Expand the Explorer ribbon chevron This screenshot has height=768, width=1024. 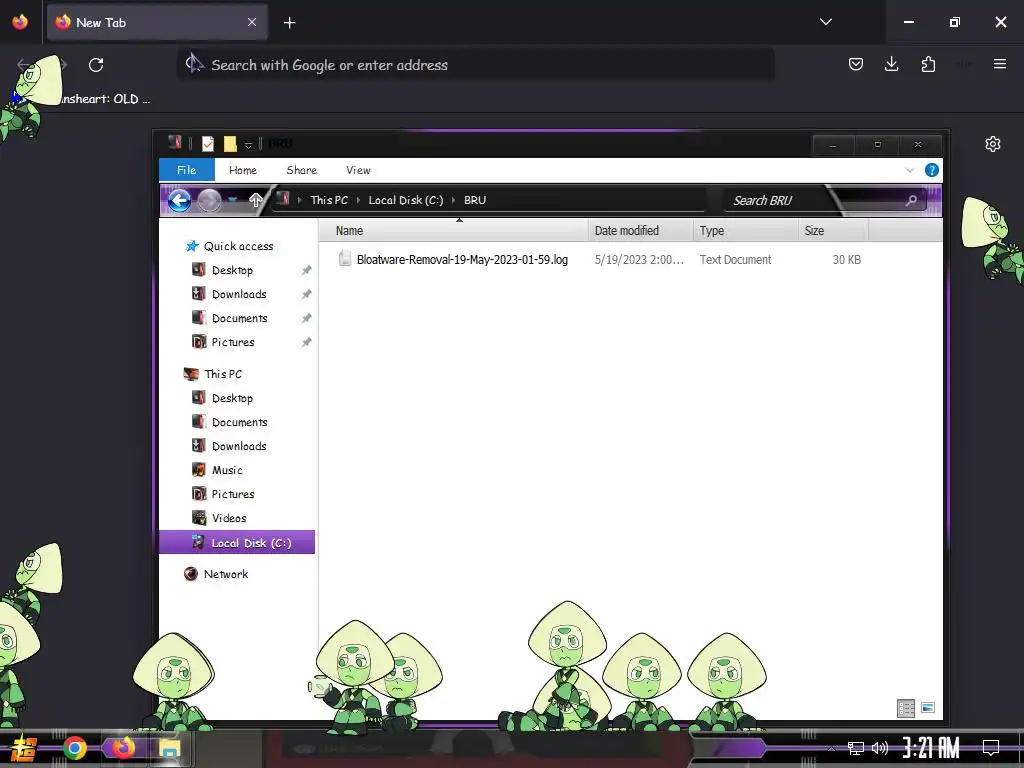point(909,170)
